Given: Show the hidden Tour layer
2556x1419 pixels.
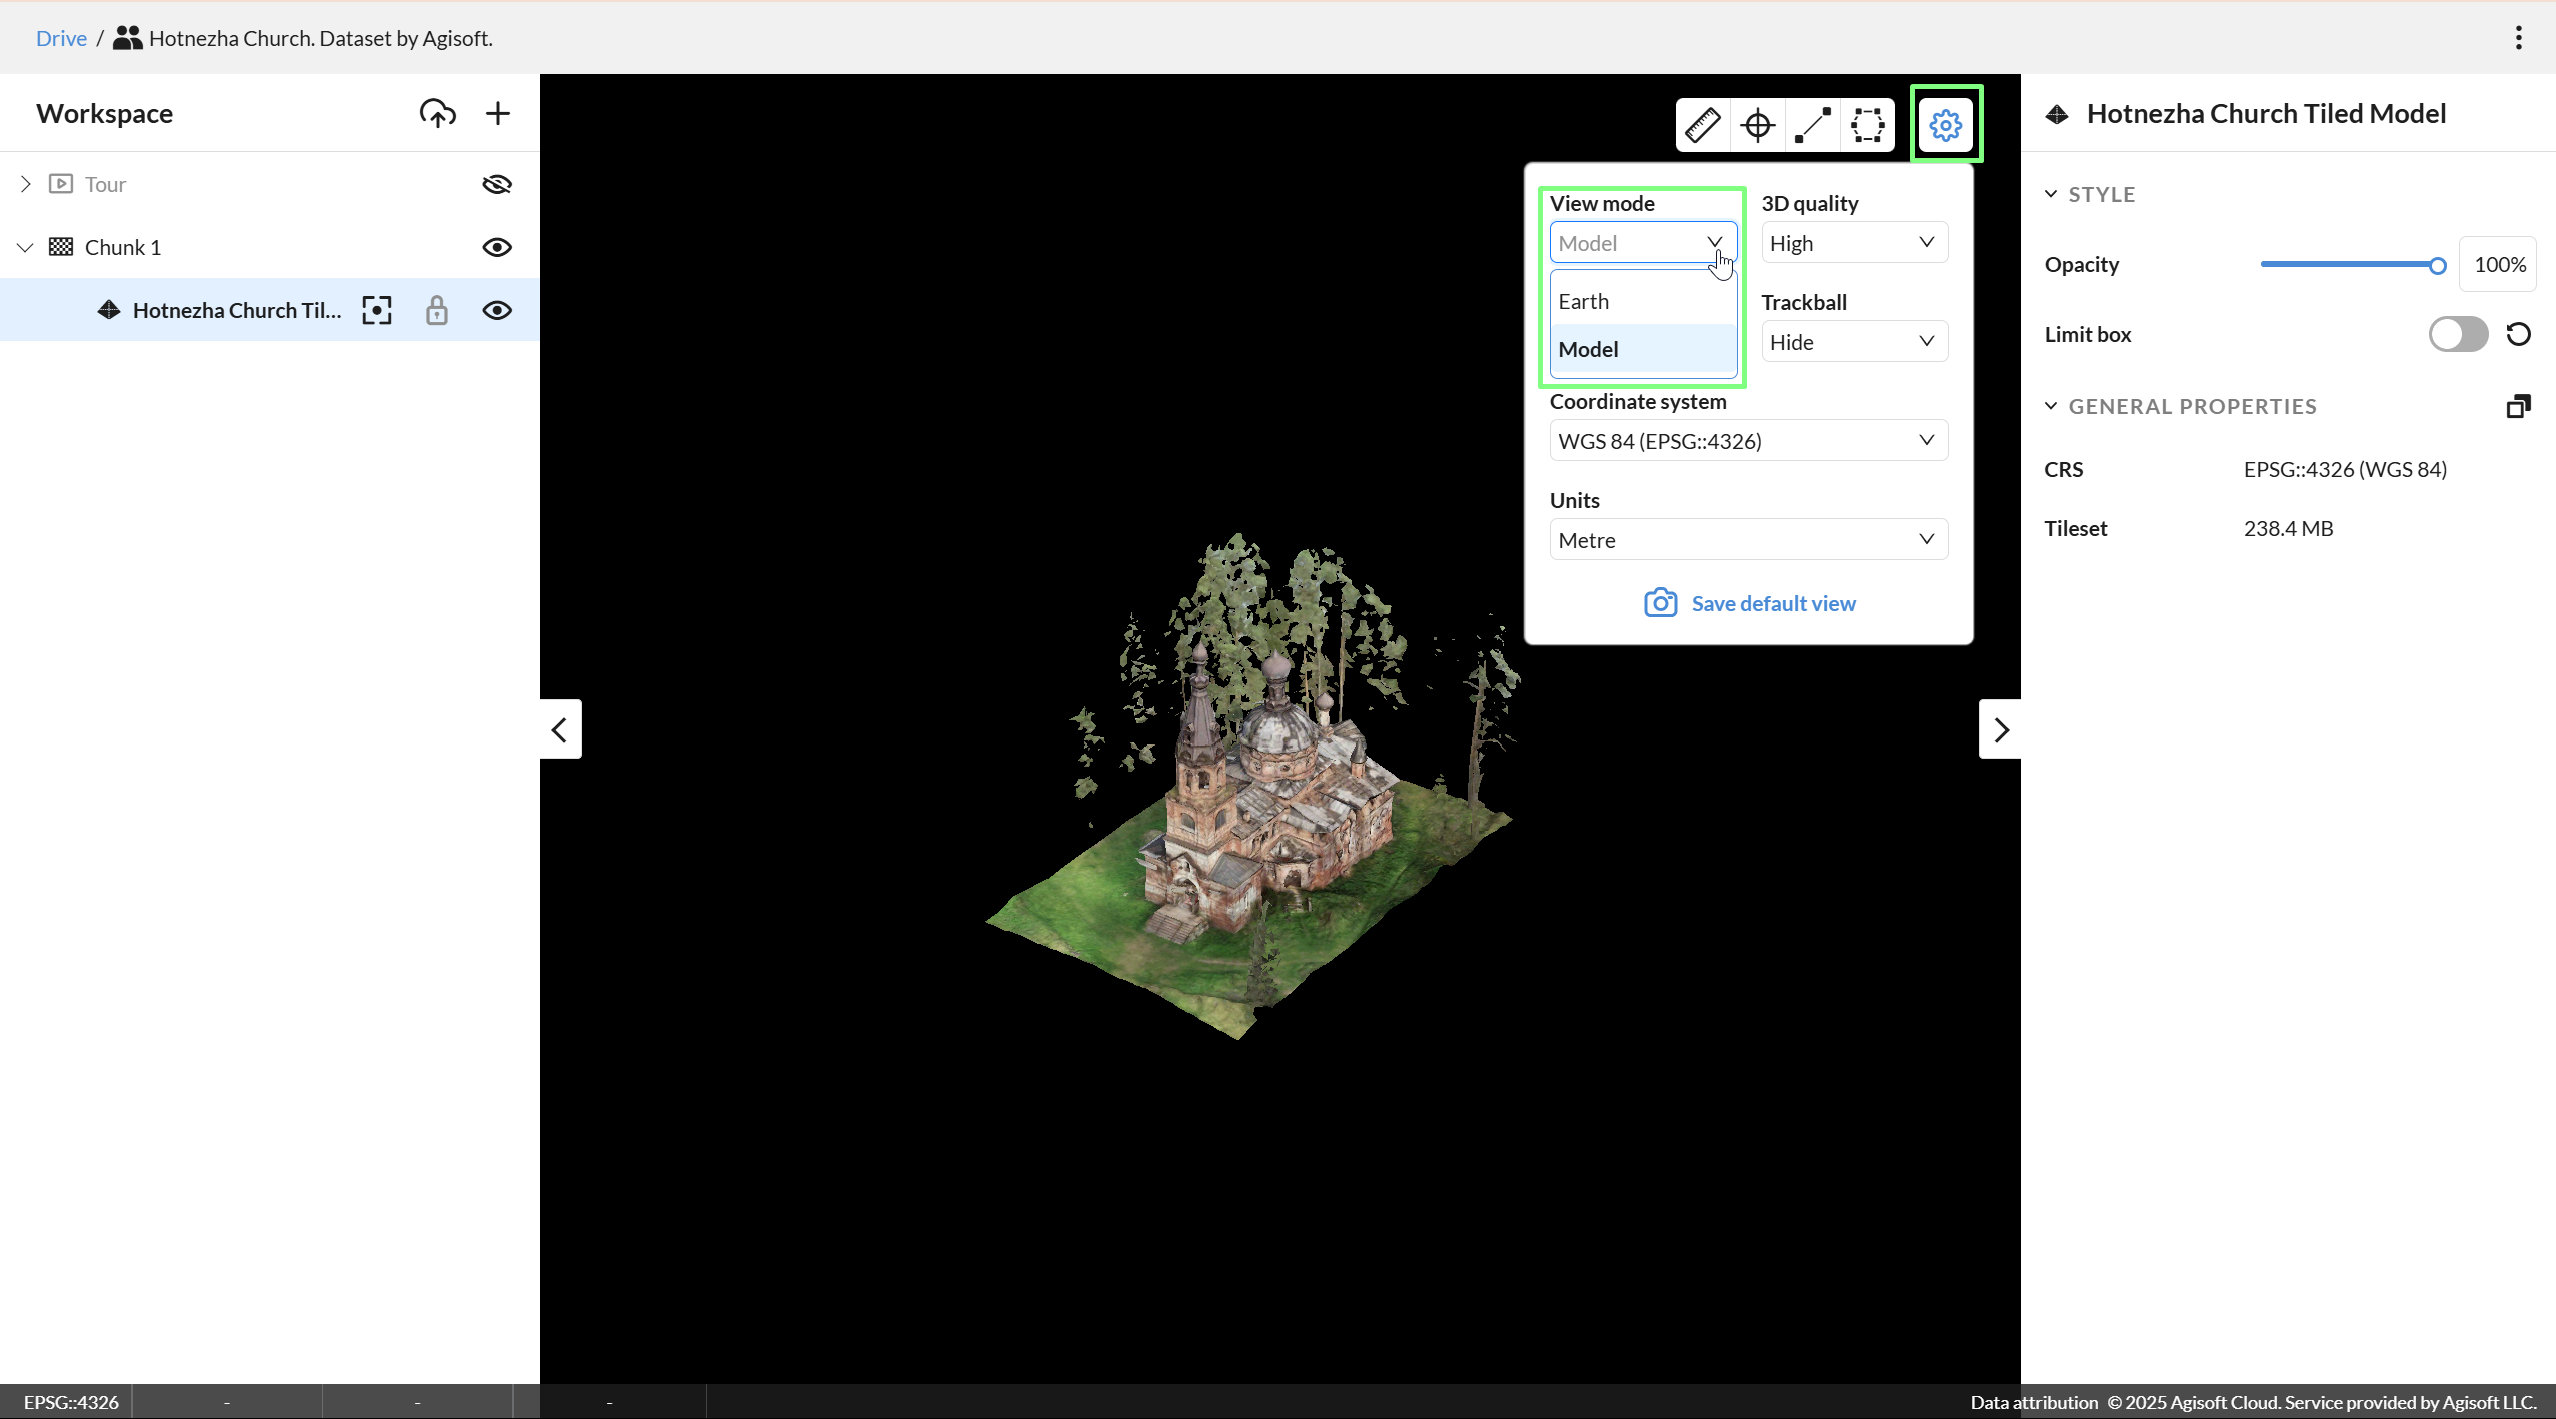Looking at the screenshot, I should 497,184.
